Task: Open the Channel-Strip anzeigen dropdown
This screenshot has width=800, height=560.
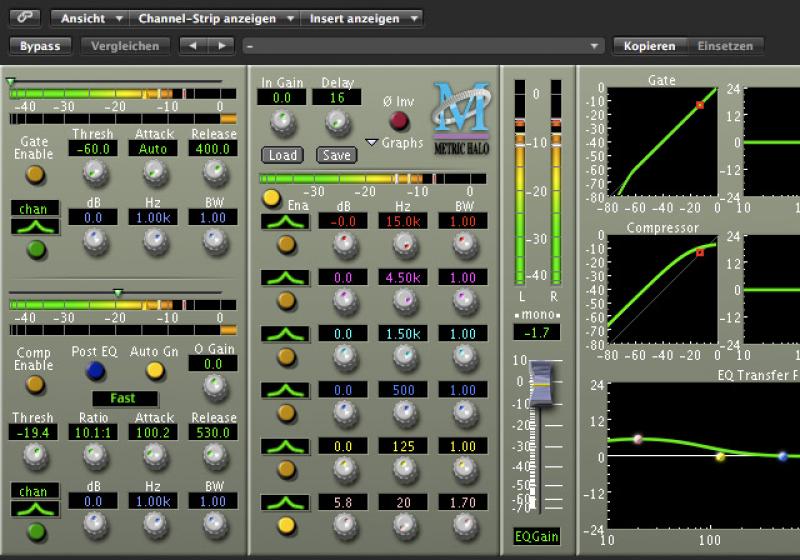Action: click(216, 18)
